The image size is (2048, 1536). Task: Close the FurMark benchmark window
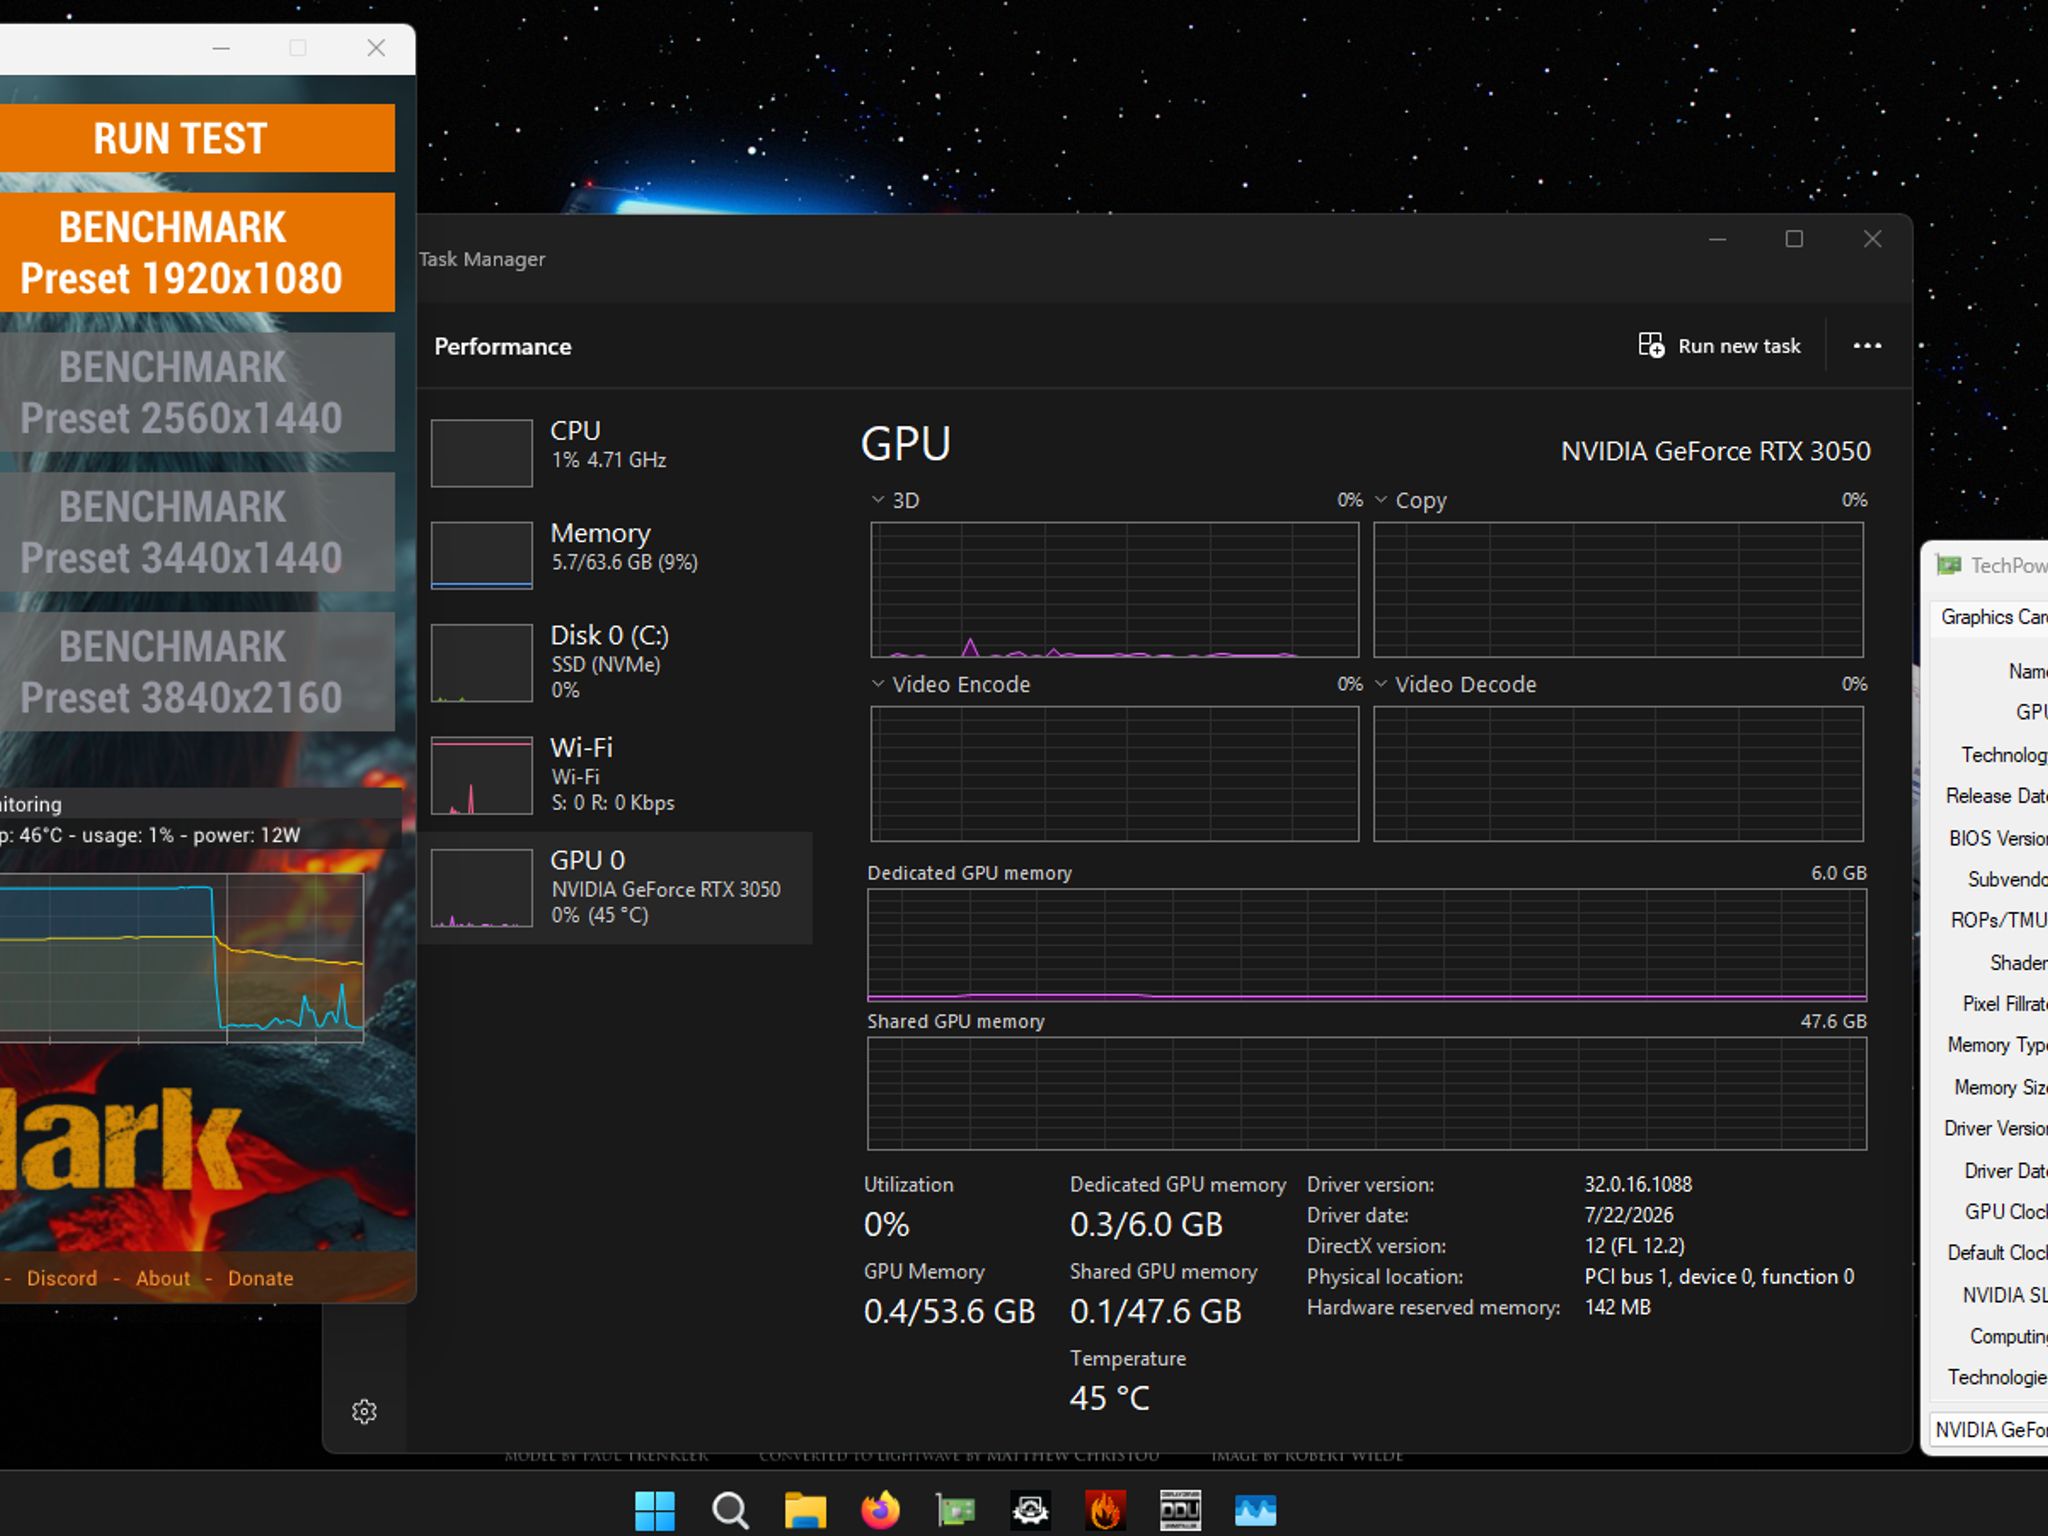(376, 48)
